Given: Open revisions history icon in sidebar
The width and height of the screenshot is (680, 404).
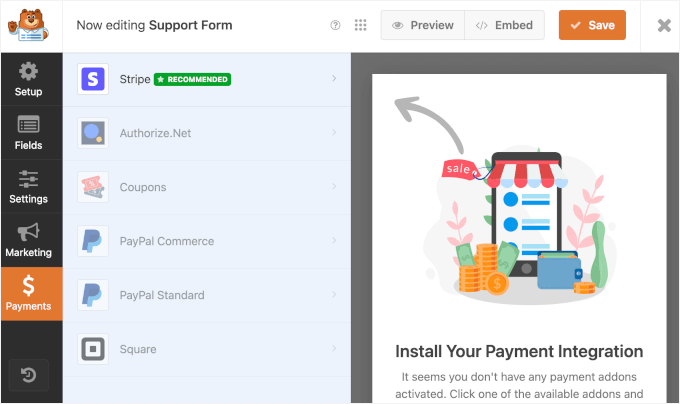Looking at the screenshot, I should [29, 375].
